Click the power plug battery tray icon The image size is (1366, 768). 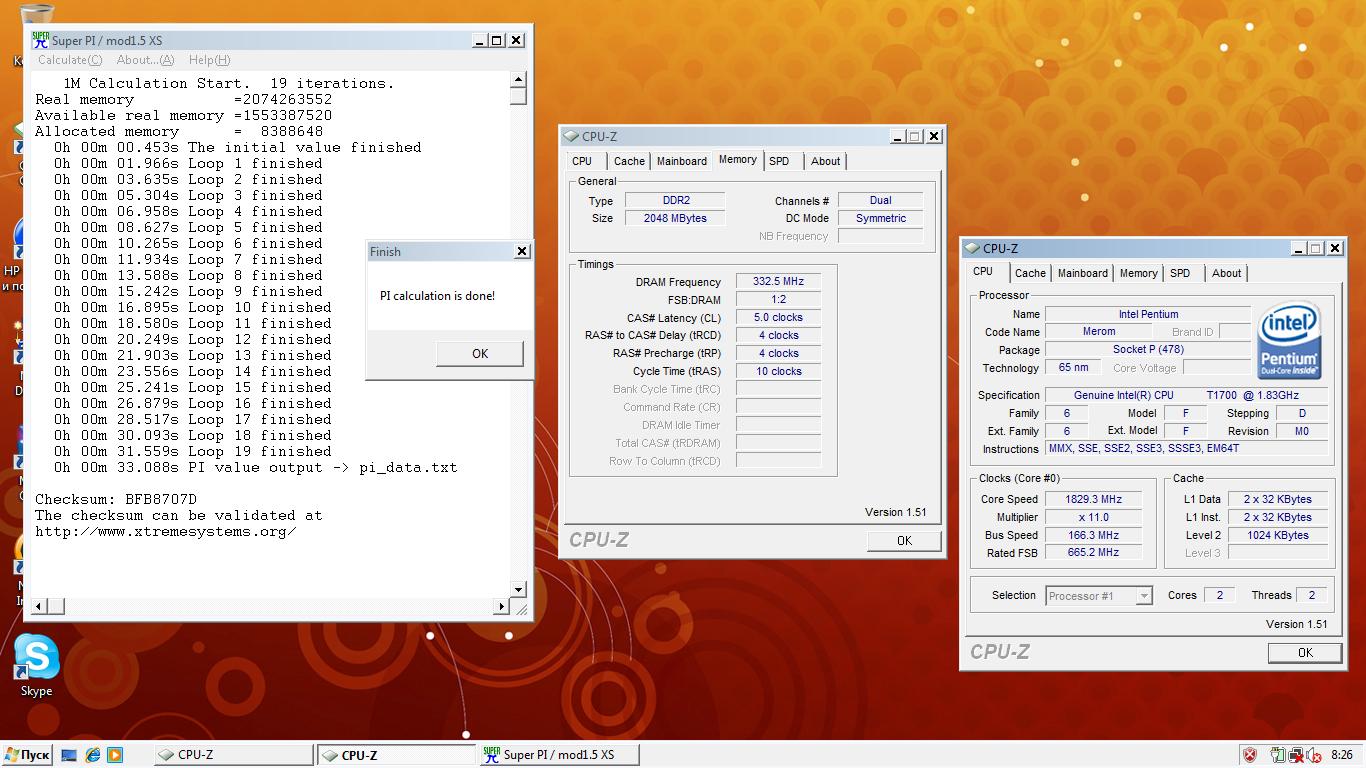click(1279, 755)
